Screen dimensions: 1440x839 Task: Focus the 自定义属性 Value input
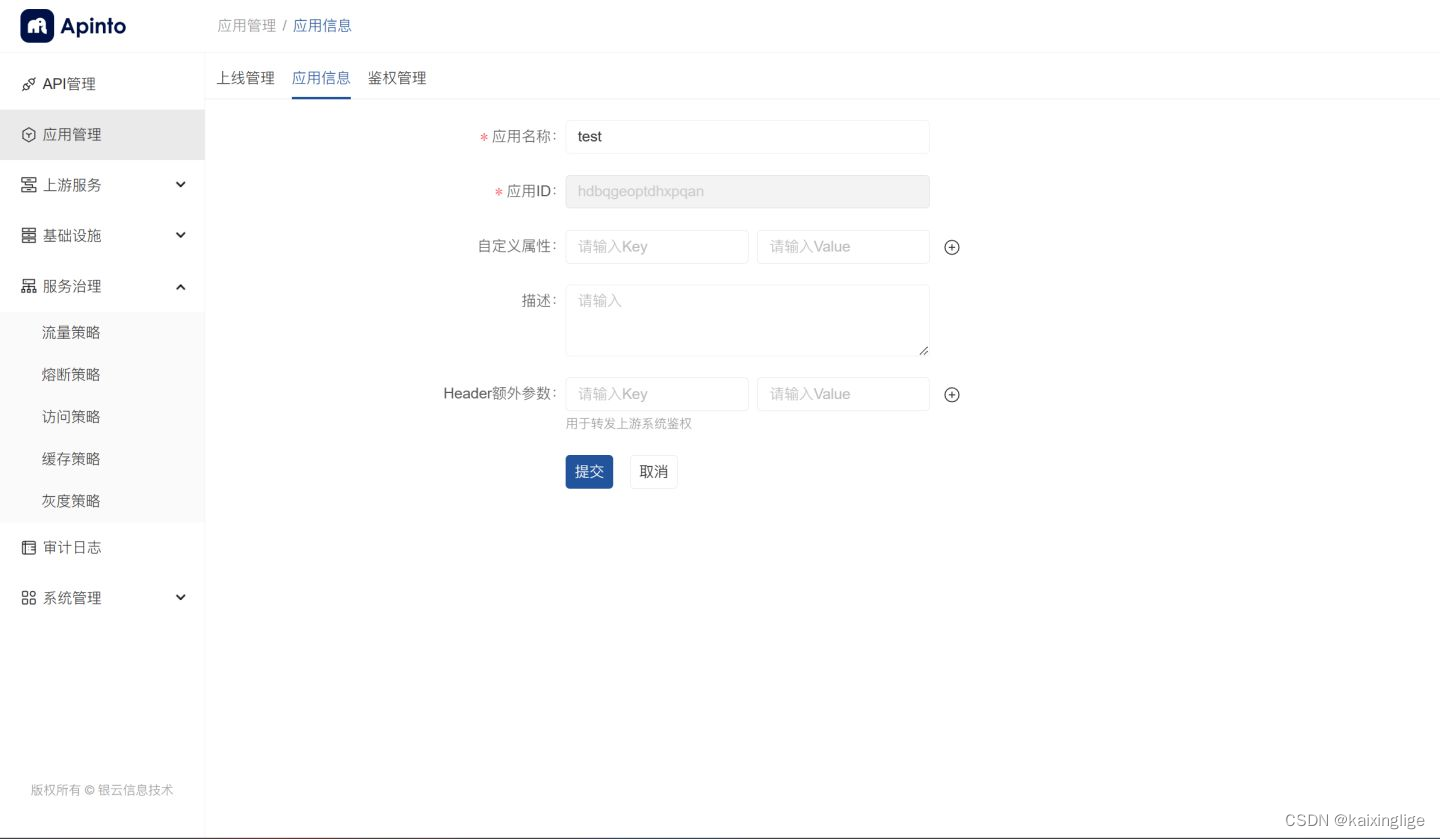pyautogui.click(x=843, y=247)
